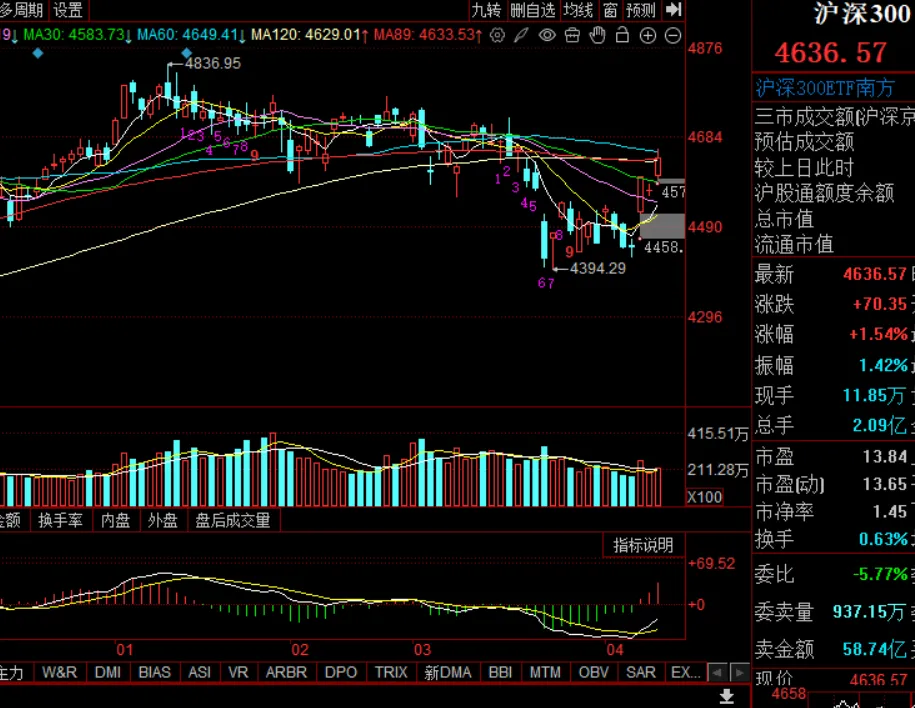Zoom out with the minus circle icon
The width and height of the screenshot is (915, 708).
click(673, 36)
